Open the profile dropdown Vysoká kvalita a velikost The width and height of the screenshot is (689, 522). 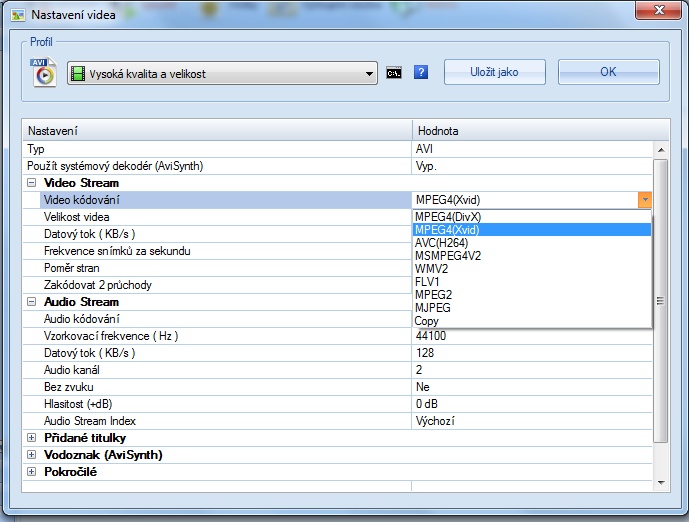221,73
